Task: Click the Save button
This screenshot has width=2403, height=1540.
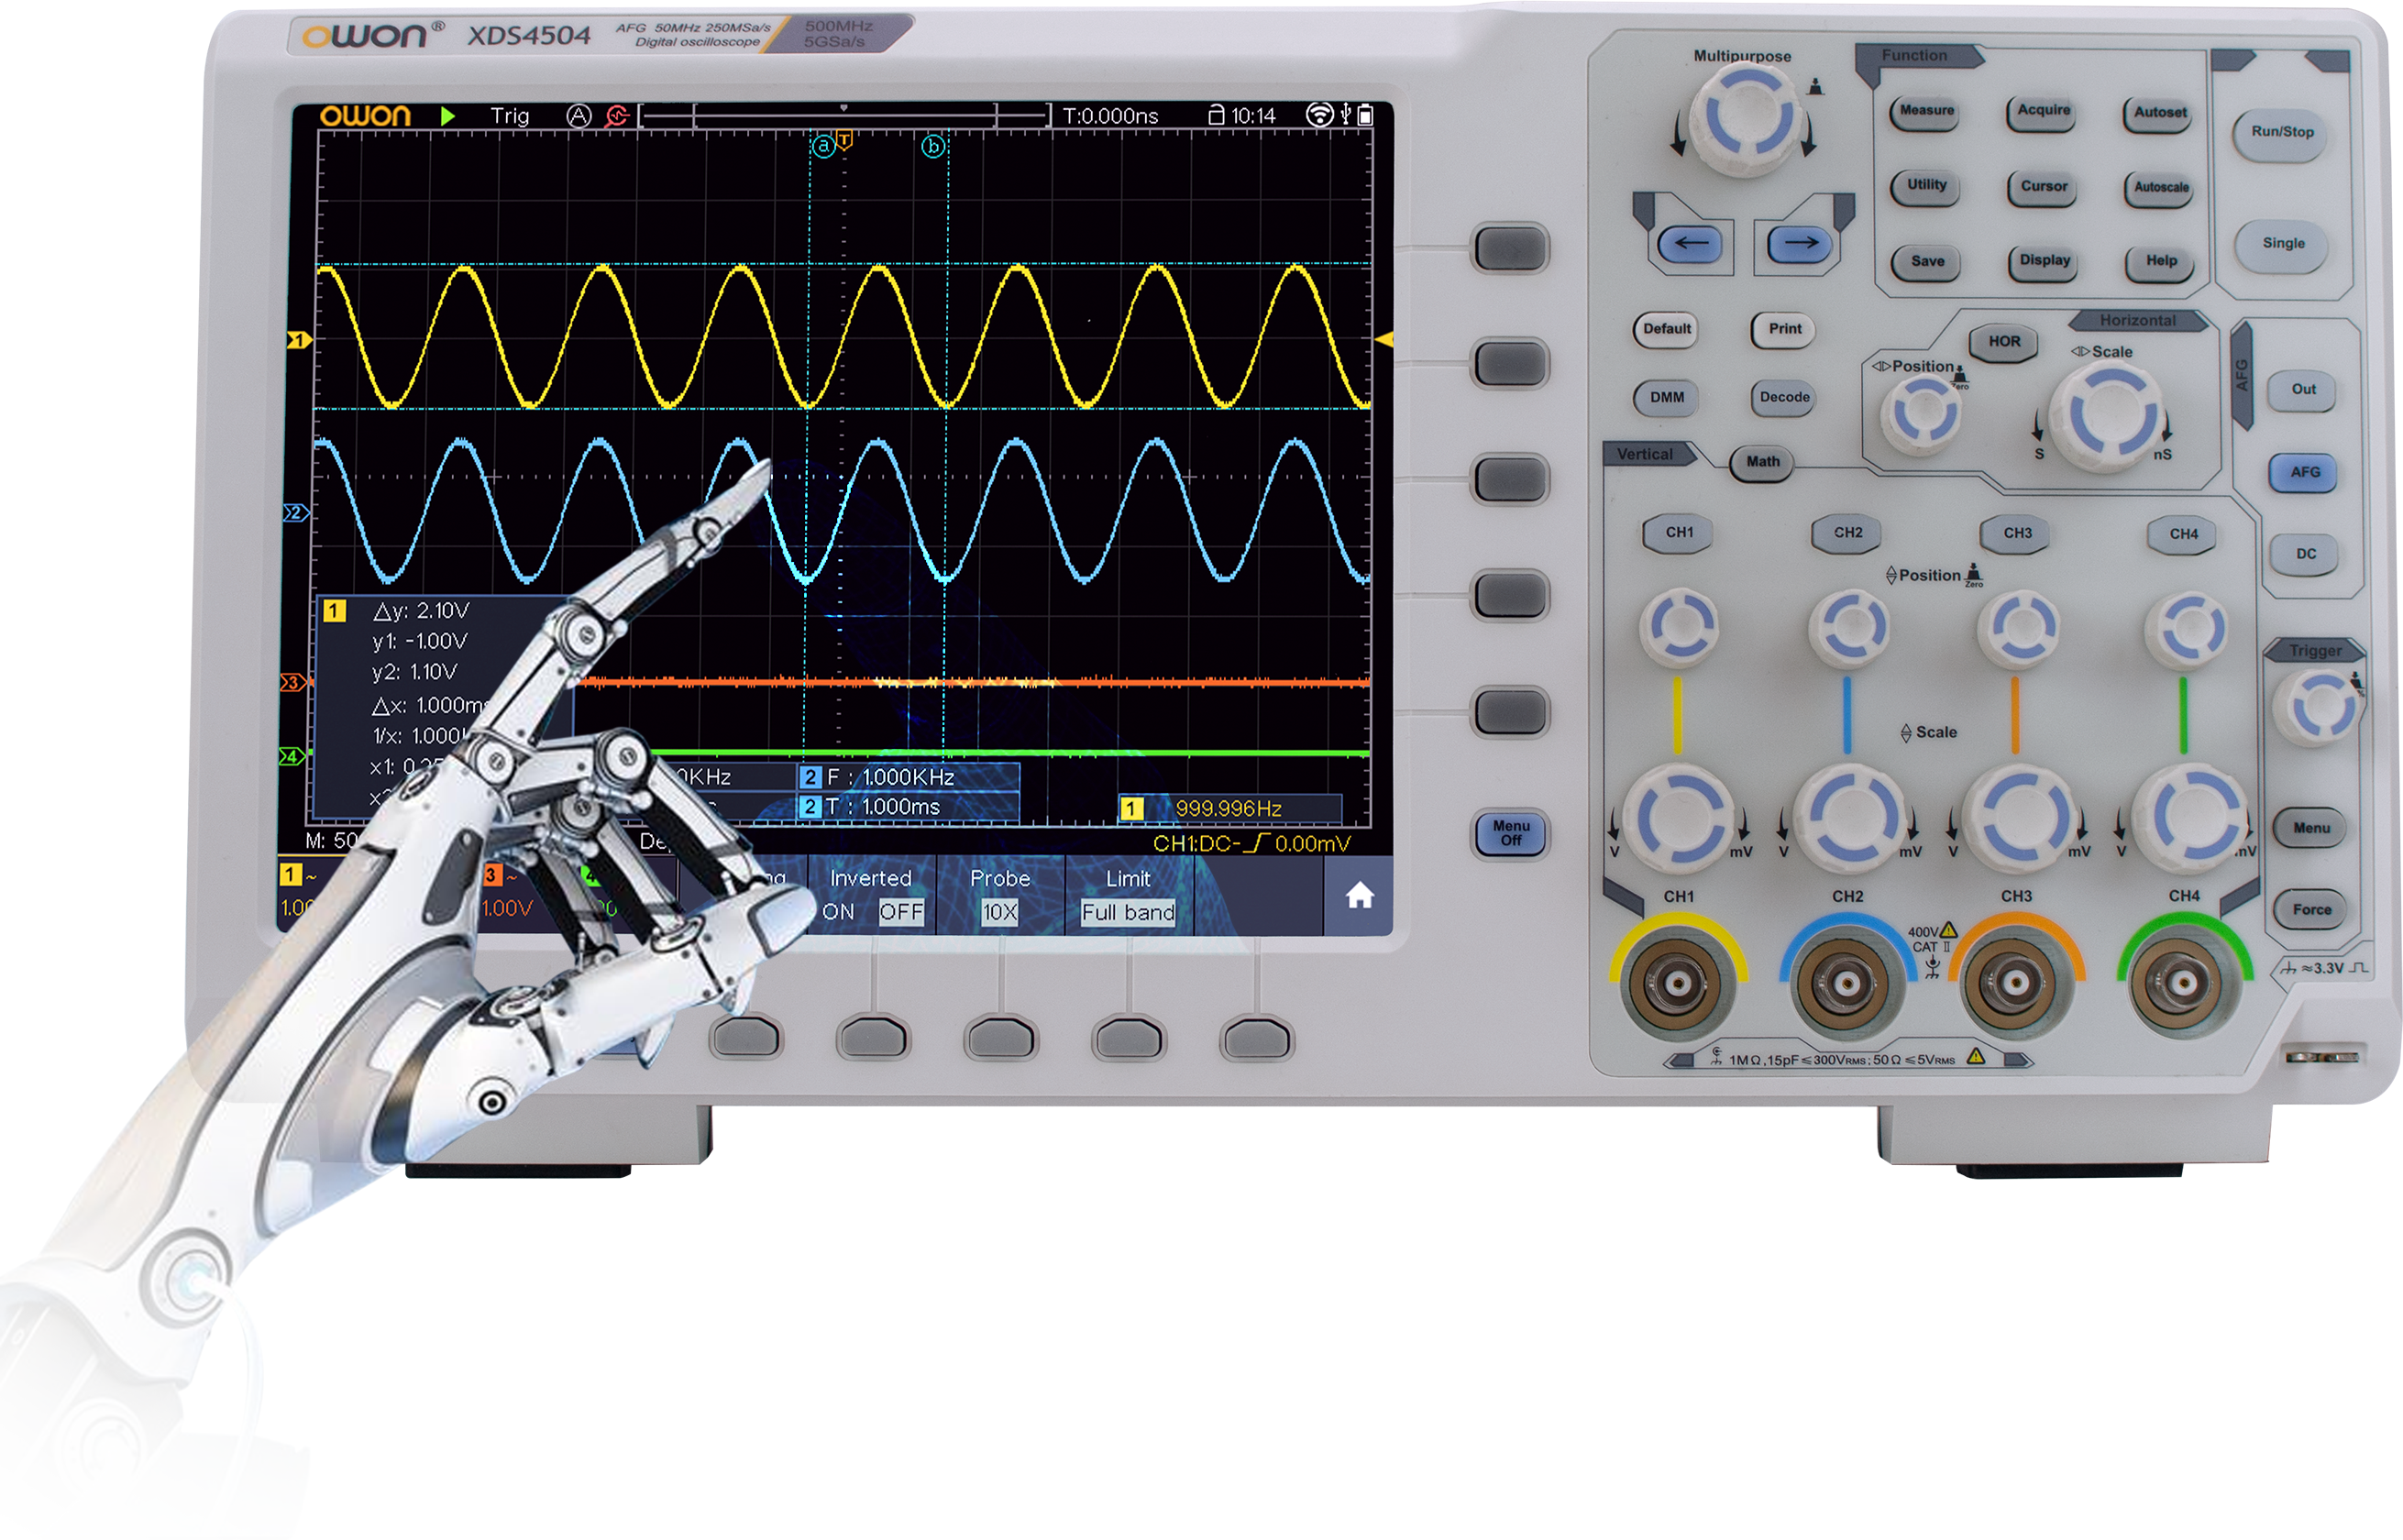Action: click(1927, 262)
